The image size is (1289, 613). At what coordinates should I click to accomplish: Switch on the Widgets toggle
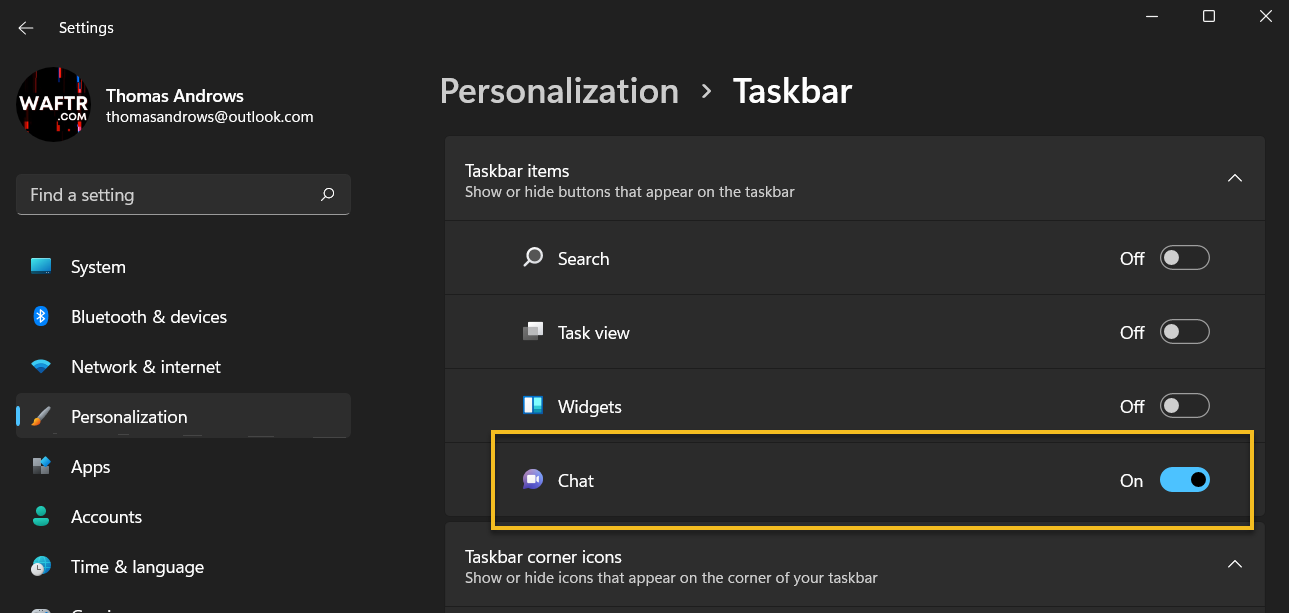[x=1185, y=406]
